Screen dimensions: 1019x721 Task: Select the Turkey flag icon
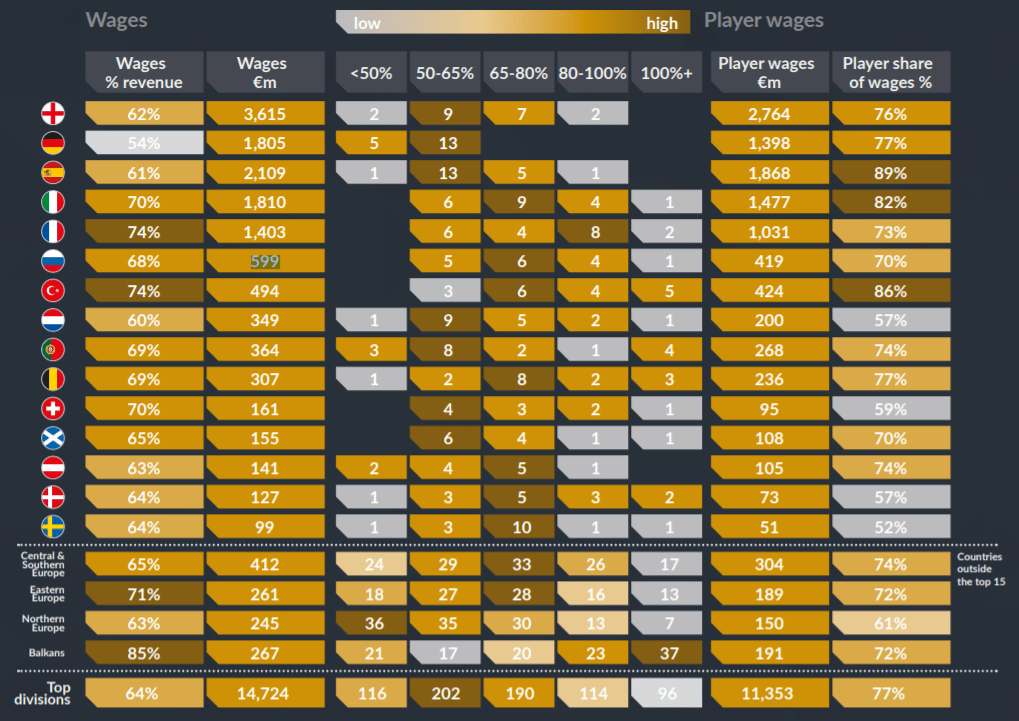tap(52, 292)
